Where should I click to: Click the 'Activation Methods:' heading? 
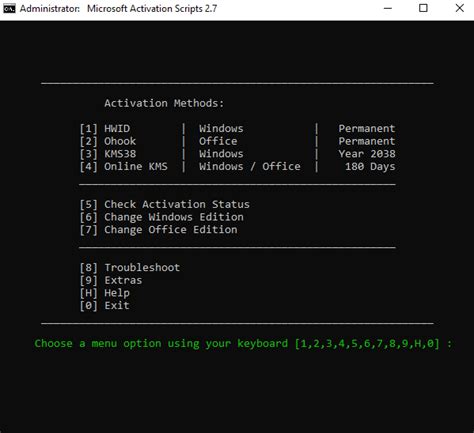(164, 103)
